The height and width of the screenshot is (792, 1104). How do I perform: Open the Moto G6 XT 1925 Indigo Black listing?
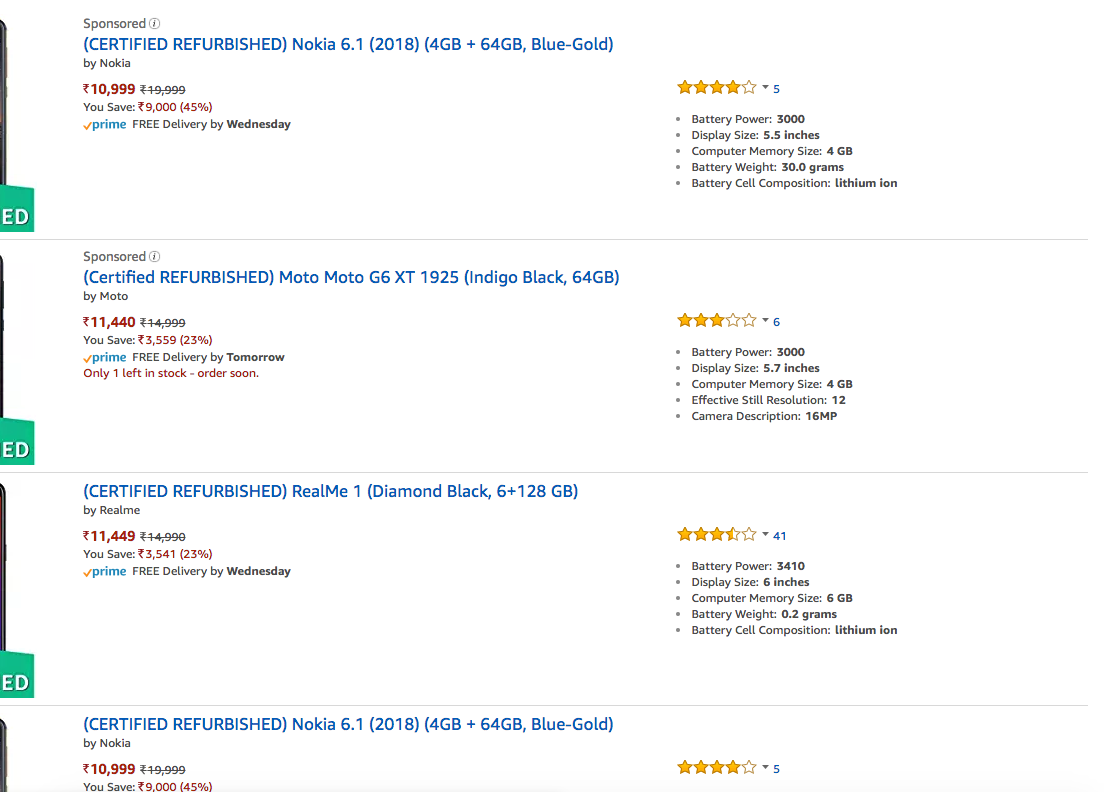tap(351, 277)
